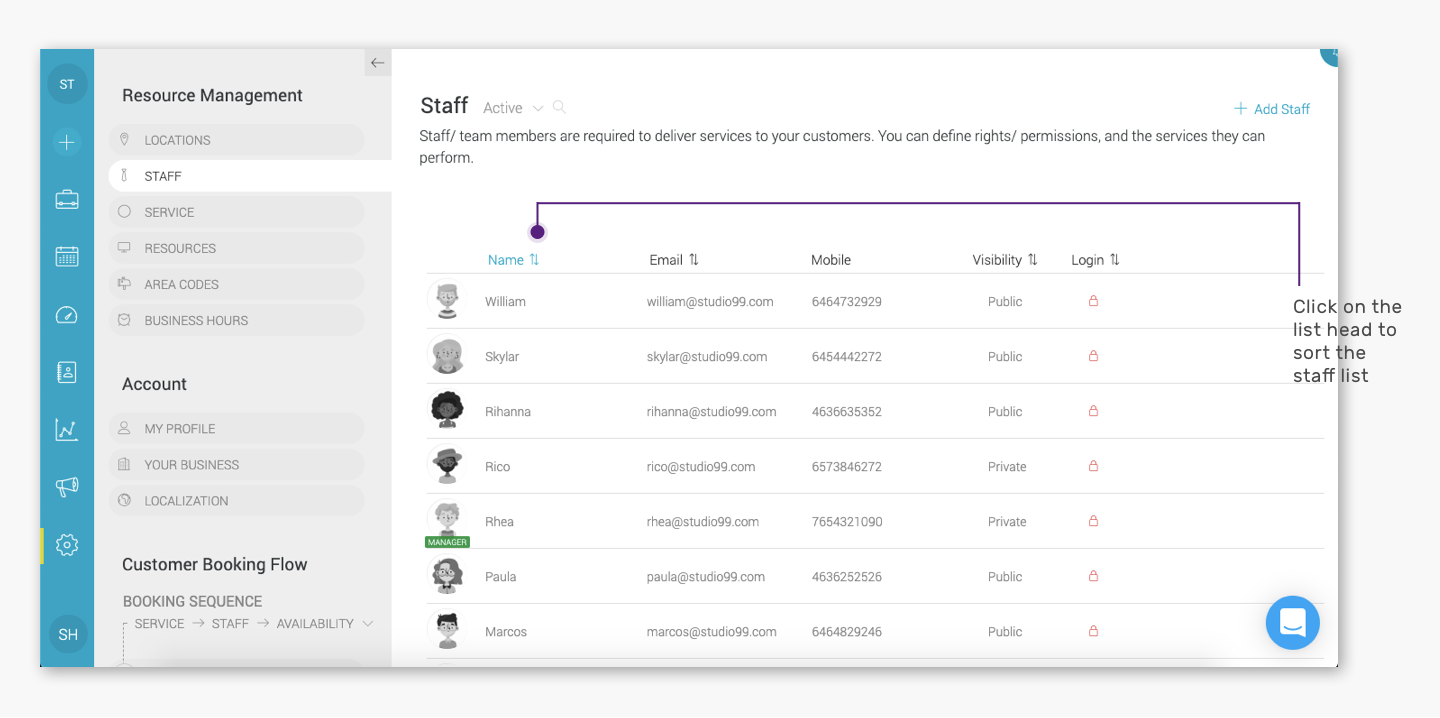Open the Localization menu item
The height and width of the screenshot is (718, 1440).
236,500
